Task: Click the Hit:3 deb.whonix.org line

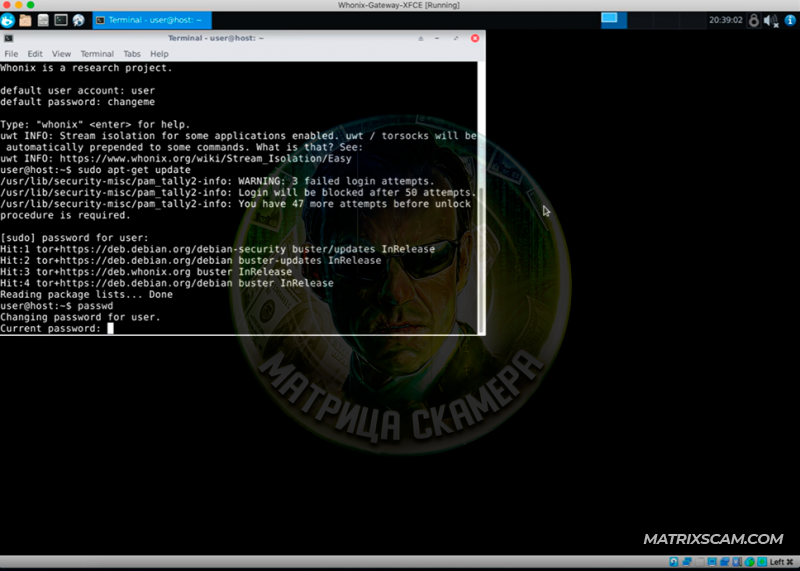Action: pyautogui.click(x=146, y=272)
